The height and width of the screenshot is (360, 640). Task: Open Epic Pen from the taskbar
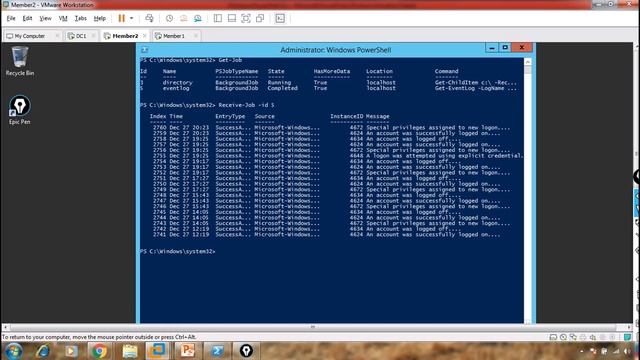246,351
